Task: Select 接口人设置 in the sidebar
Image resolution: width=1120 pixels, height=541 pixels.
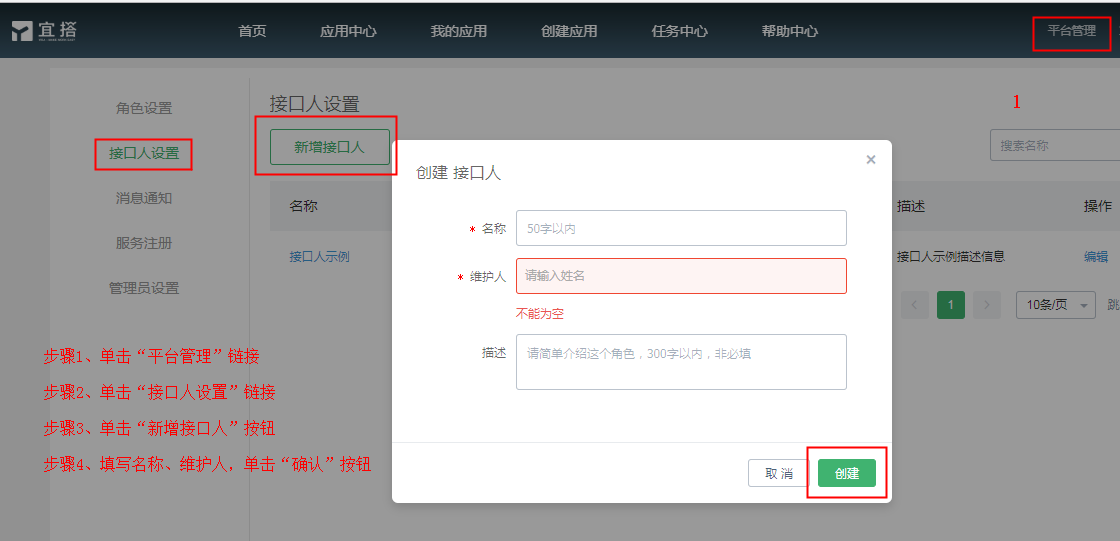Action: pyautogui.click(x=144, y=154)
